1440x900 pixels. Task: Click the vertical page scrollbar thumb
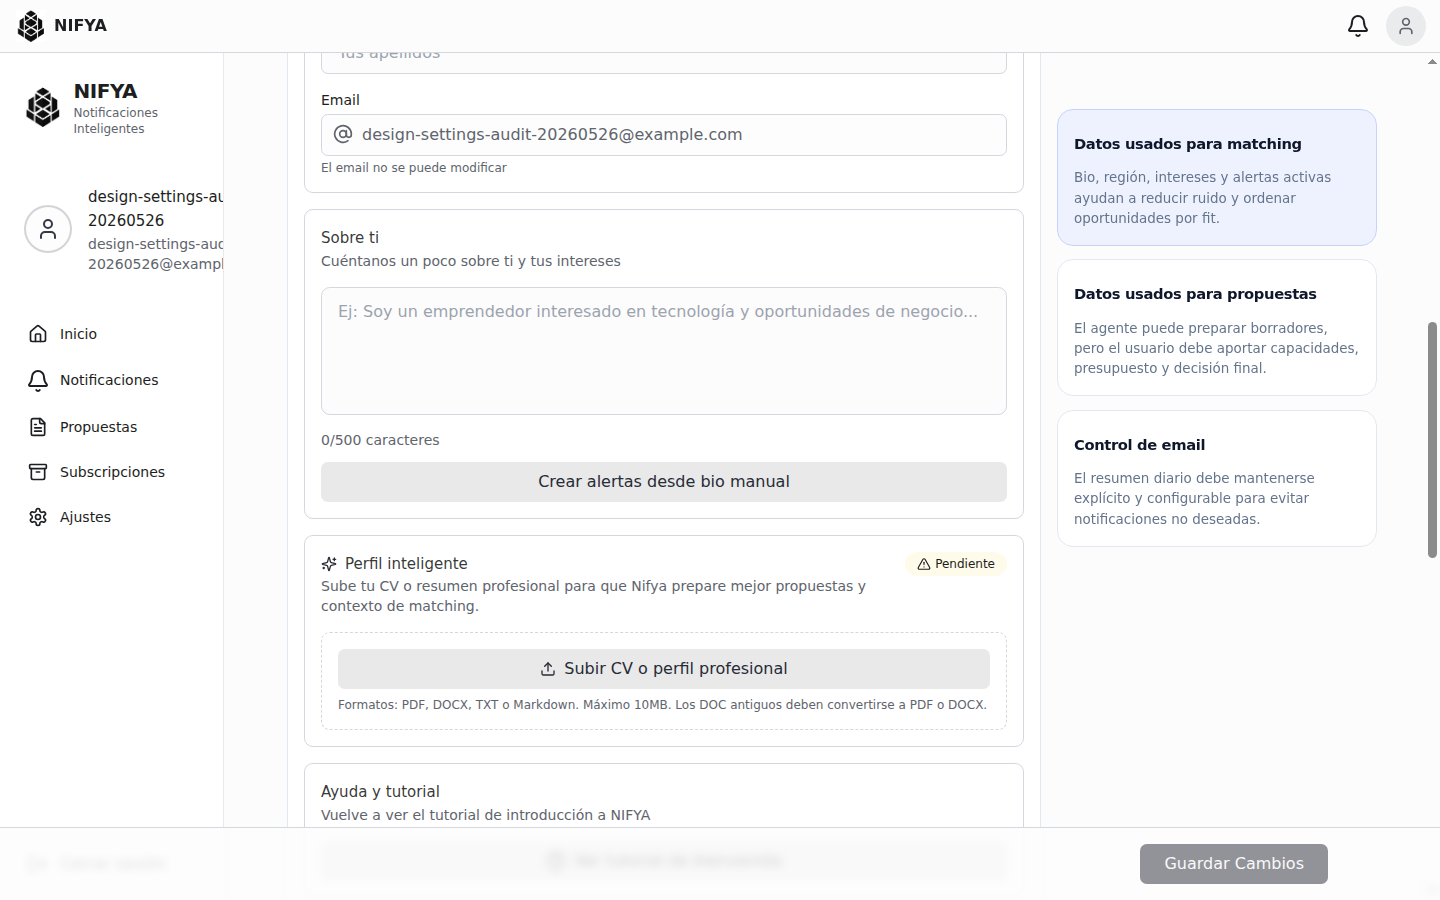tap(1432, 440)
